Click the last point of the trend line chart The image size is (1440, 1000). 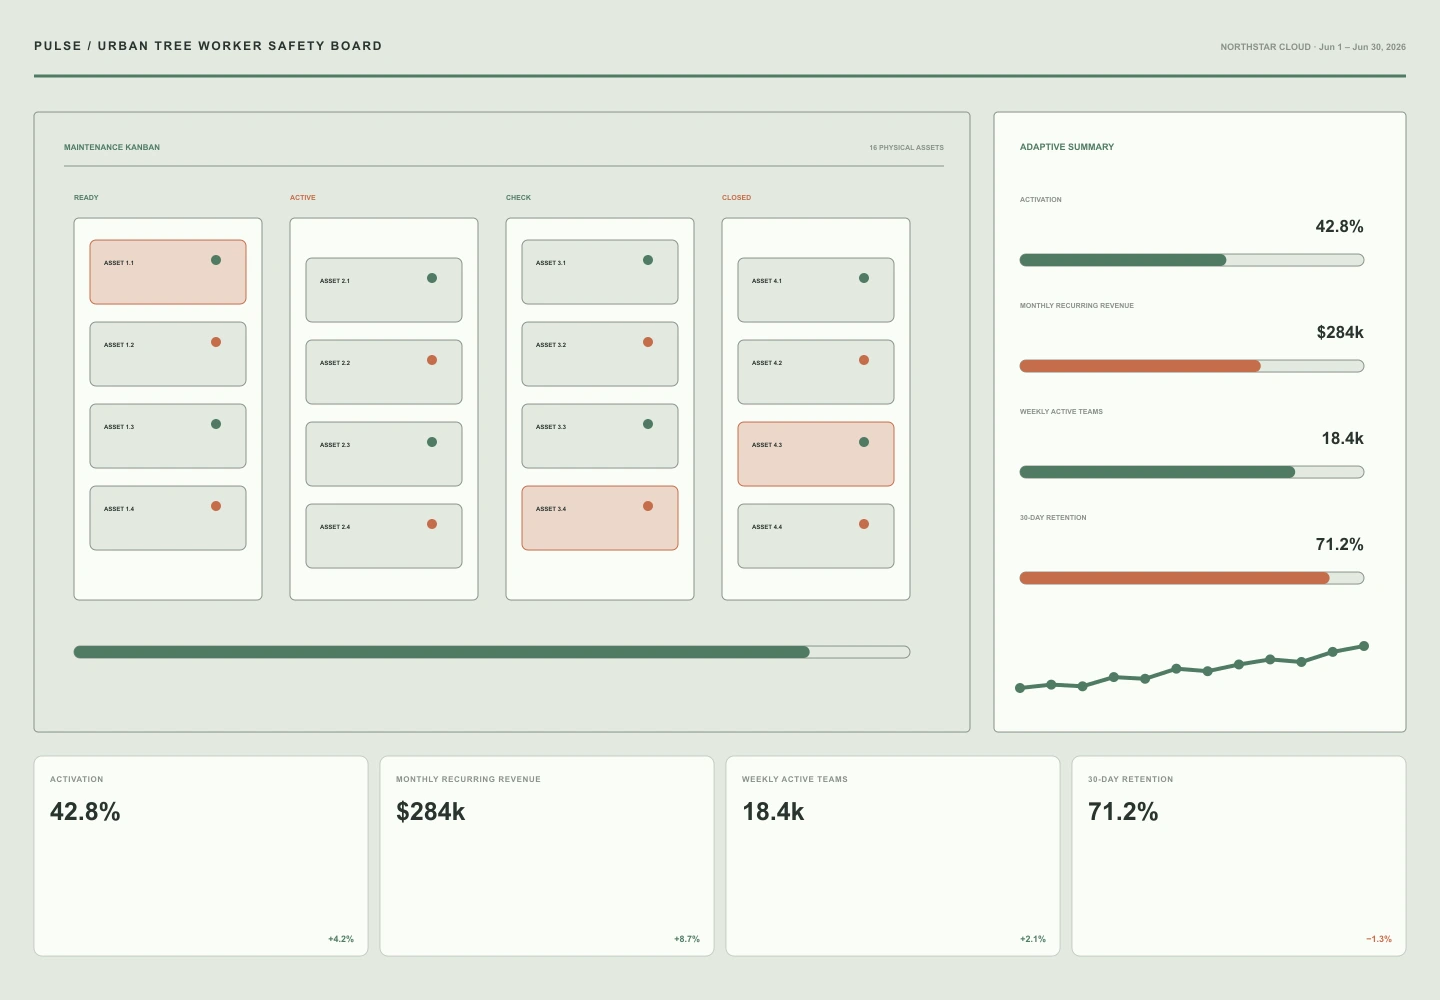click(1364, 646)
